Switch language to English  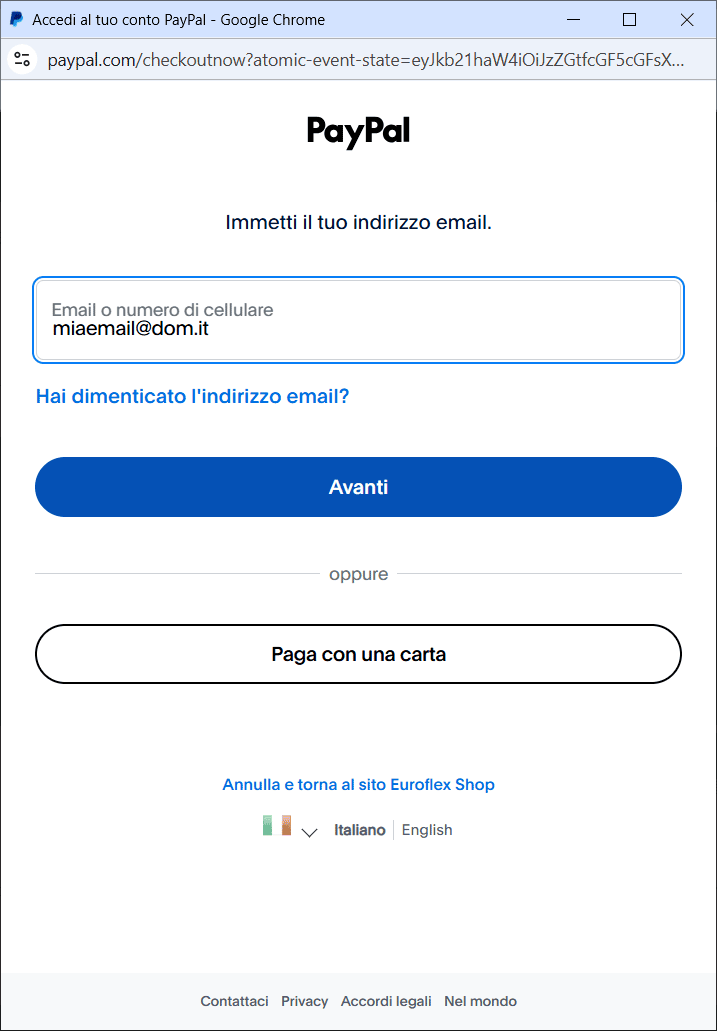[x=427, y=830]
